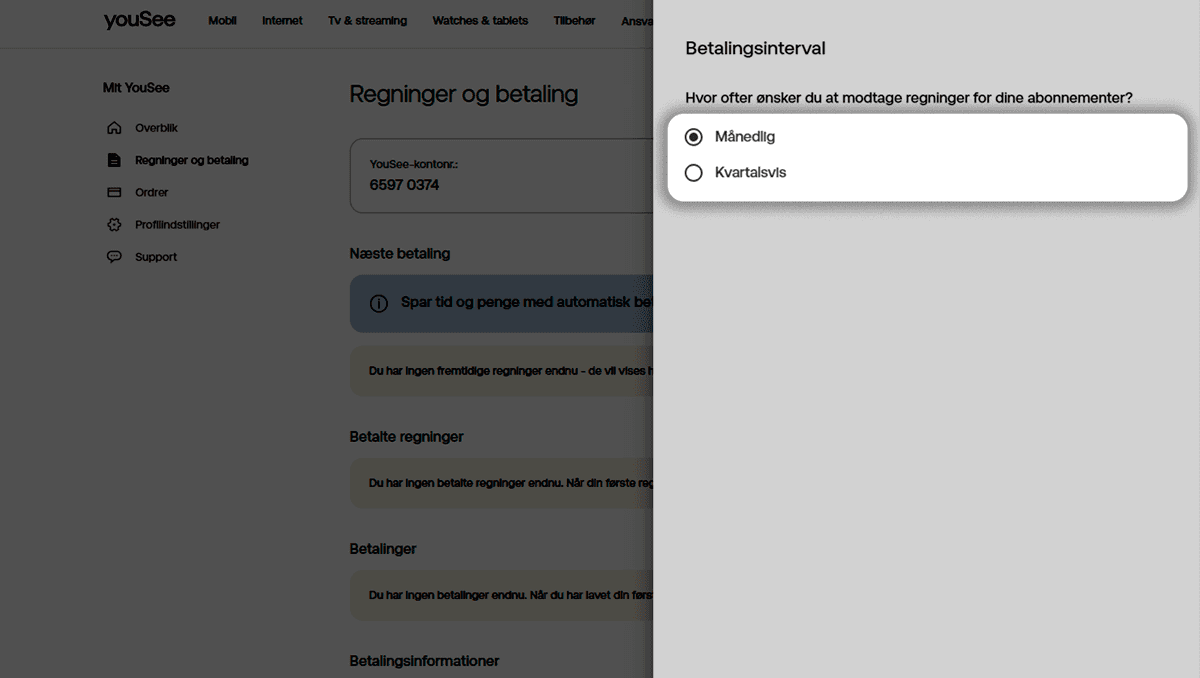
Task: Click the Ordrer payment card icon
Action: [x=115, y=192]
